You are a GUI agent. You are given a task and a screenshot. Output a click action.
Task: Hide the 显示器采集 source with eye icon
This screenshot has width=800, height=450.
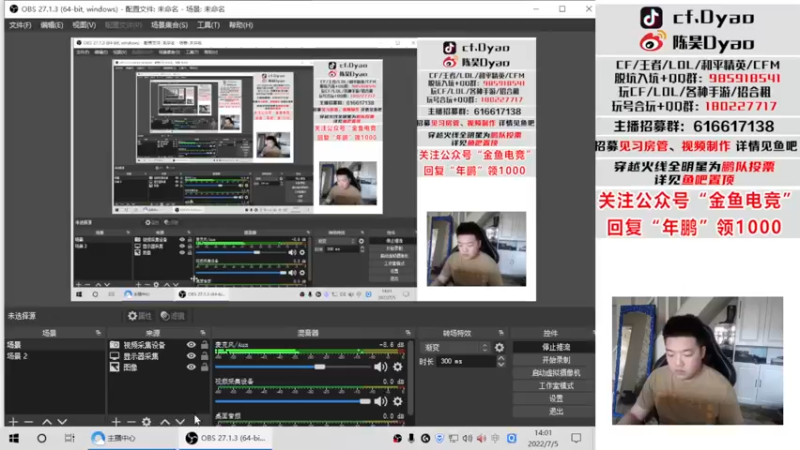click(191, 356)
